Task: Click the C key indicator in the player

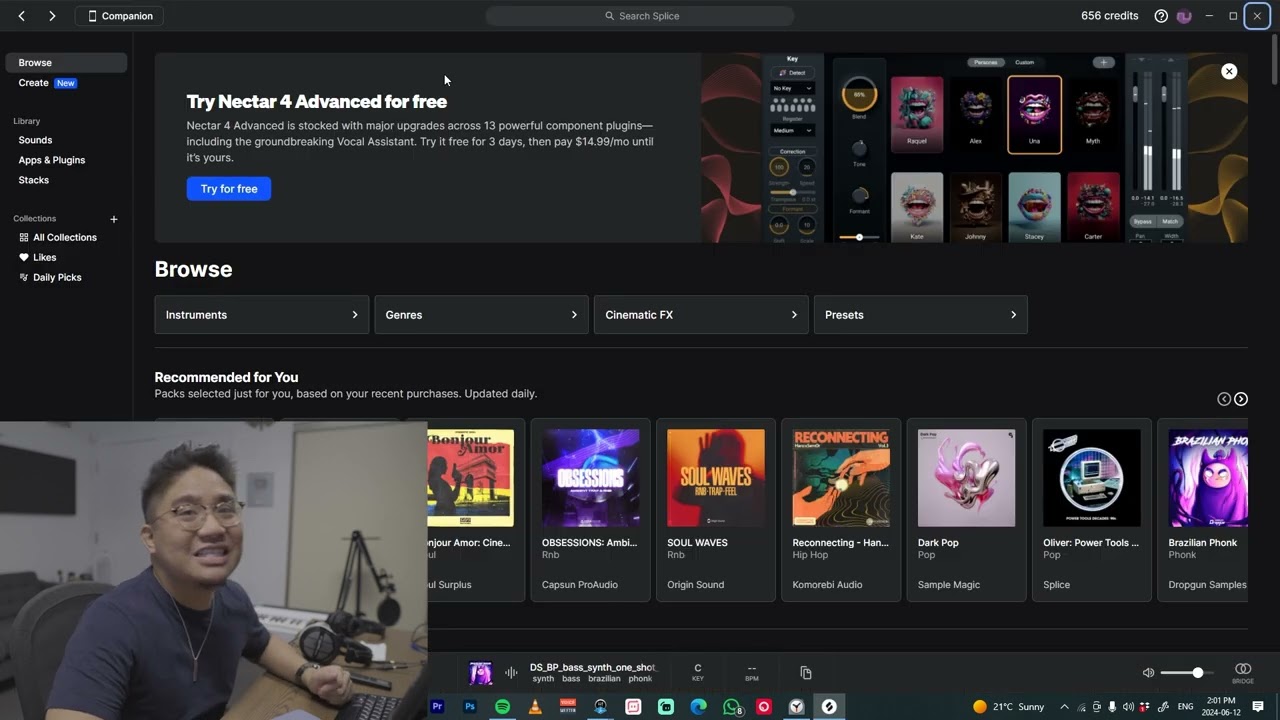Action: click(698, 672)
